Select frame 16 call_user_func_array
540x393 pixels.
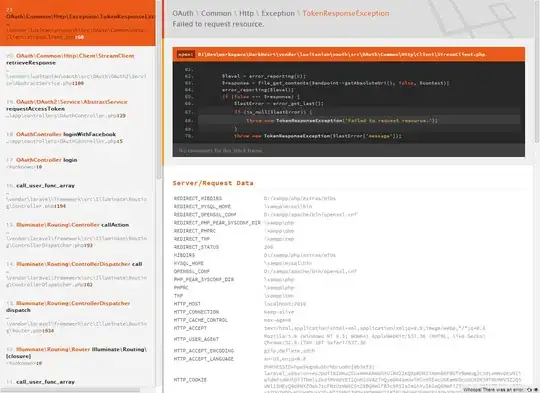tap(77, 196)
